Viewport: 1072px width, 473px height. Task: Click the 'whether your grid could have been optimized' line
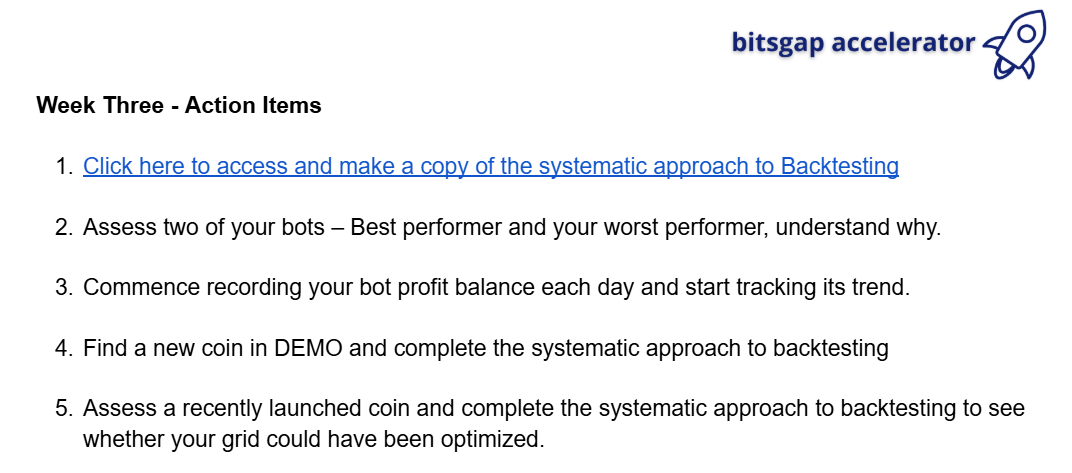(314, 439)
